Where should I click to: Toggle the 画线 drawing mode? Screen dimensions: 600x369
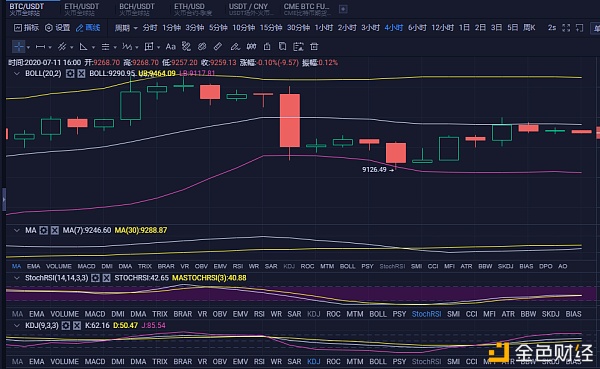(88, 28)
